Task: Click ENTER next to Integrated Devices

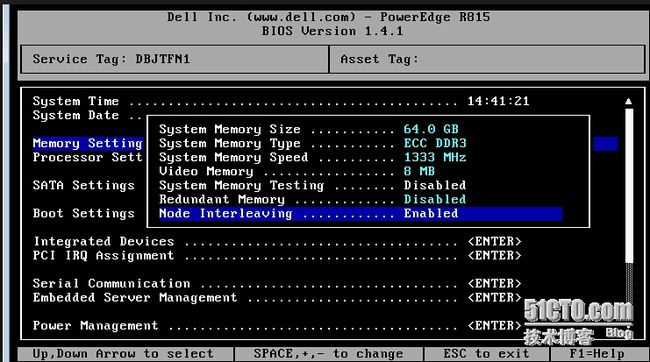Action: [x=495, y=241]
